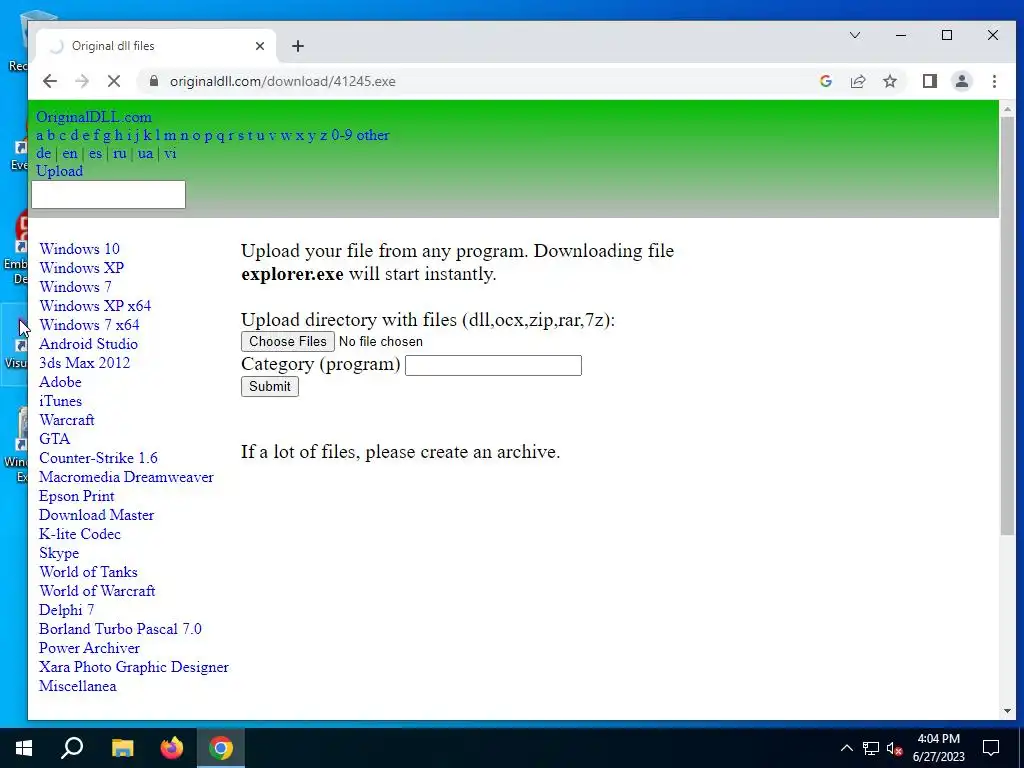1024x768 pixels.
Task: Select the Original dll files tab
Action: point(155,46)
